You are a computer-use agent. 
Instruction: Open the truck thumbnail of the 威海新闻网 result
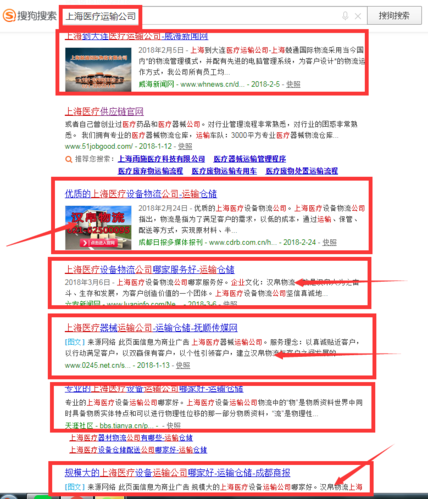(x=98, y=70)
